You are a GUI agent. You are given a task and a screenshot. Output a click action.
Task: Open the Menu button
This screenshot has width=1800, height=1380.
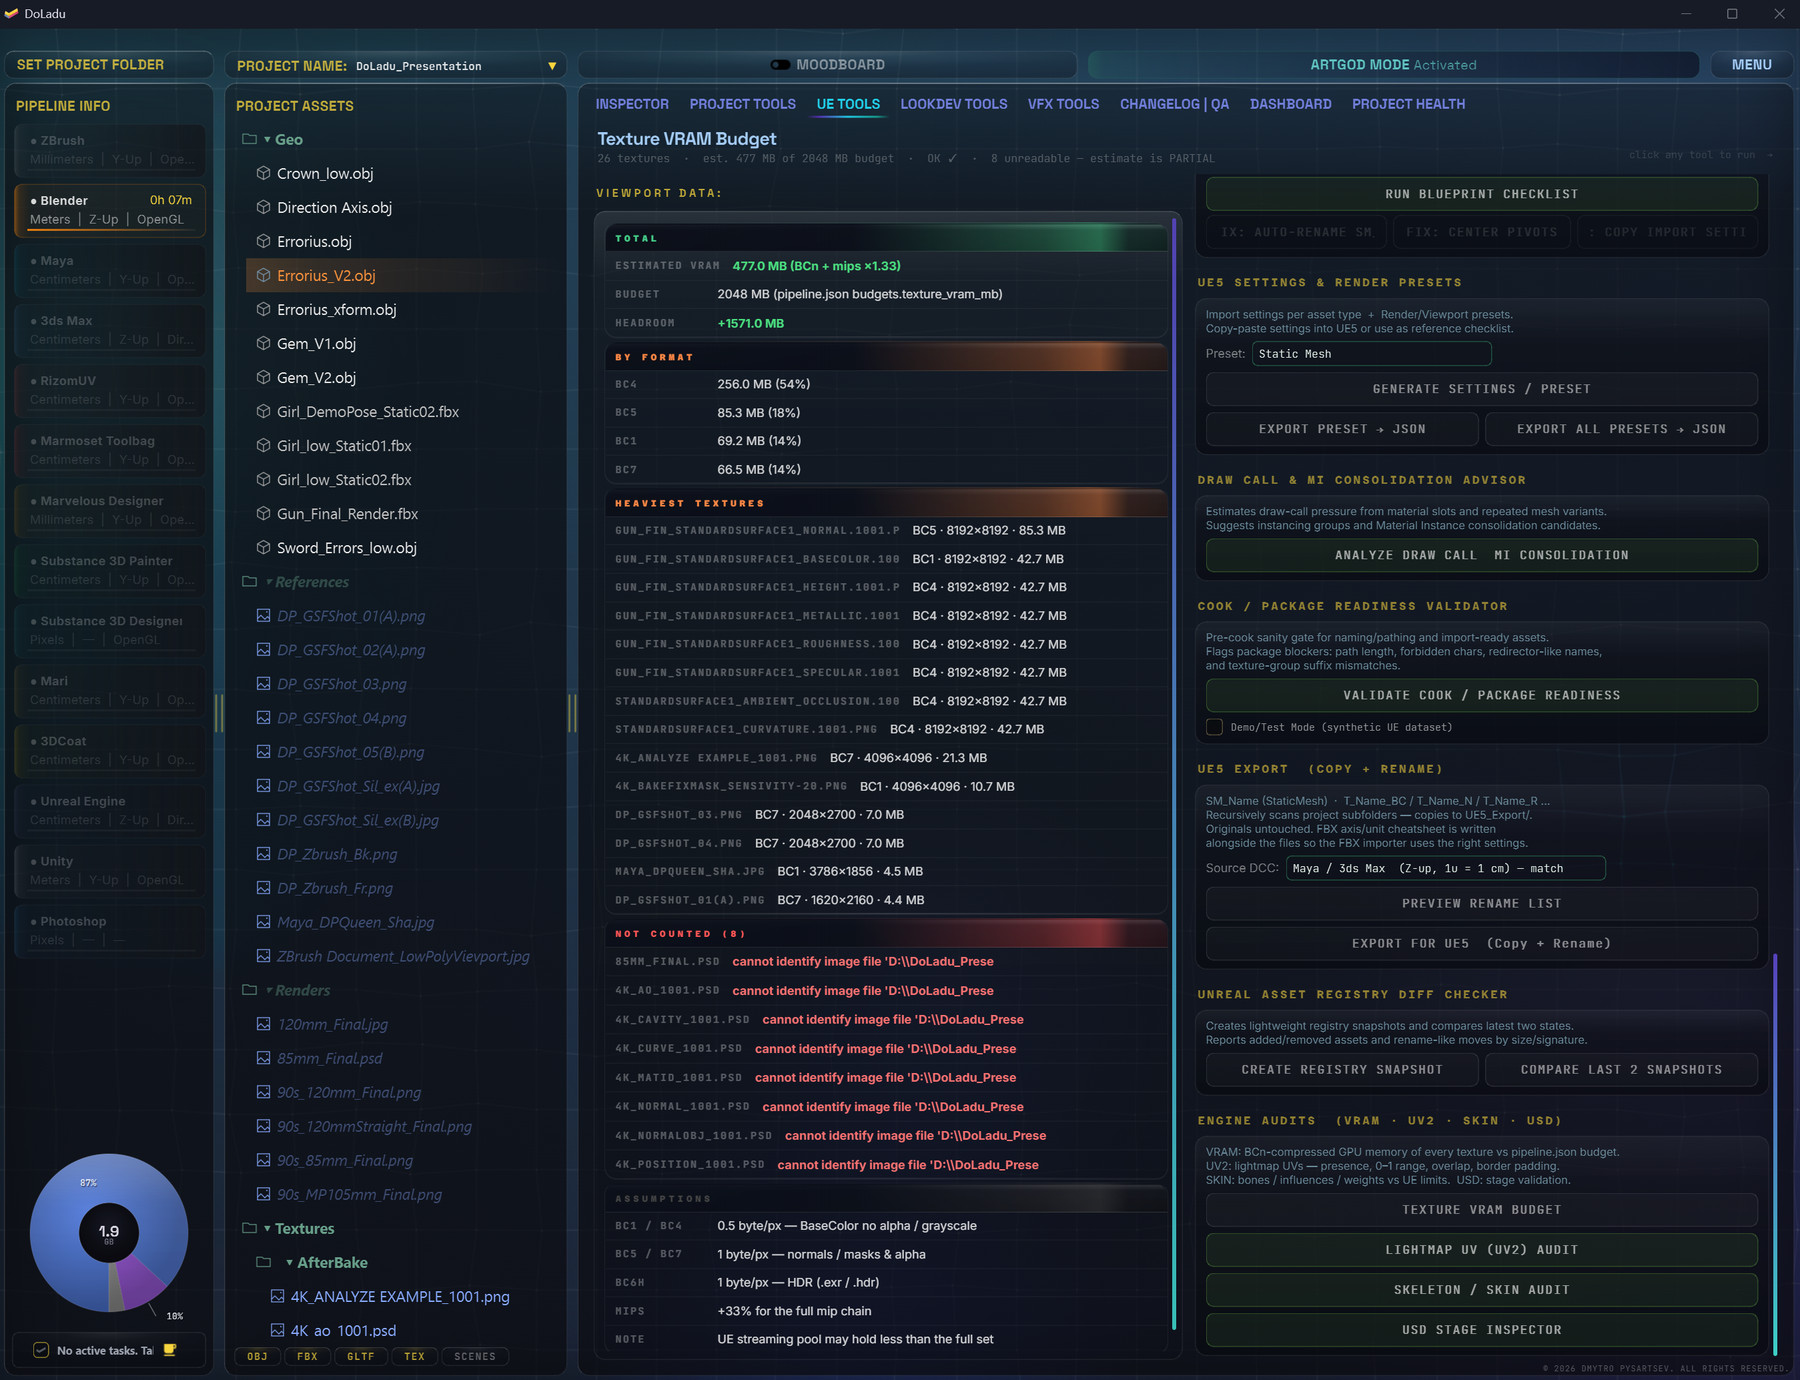click(1751, 65)
